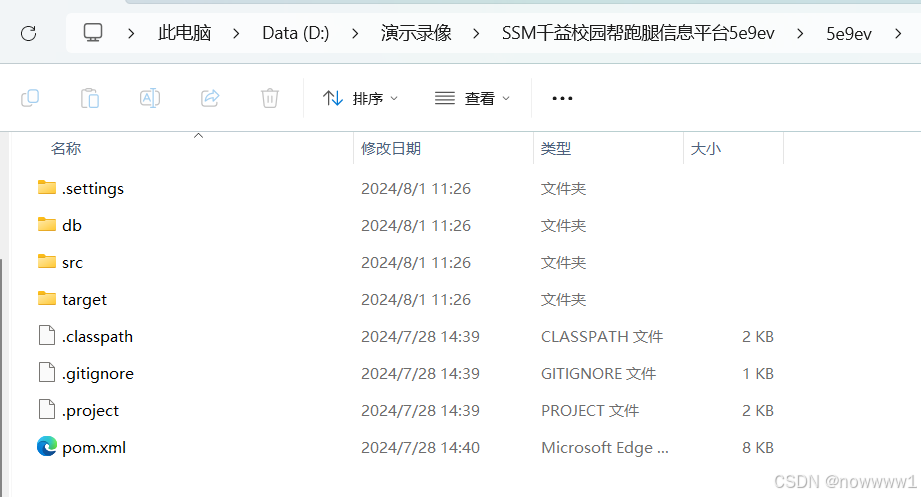Go to Data (D:) in address bar
The width and height of the screenshot is (921, 497).
tap(295, 33)
